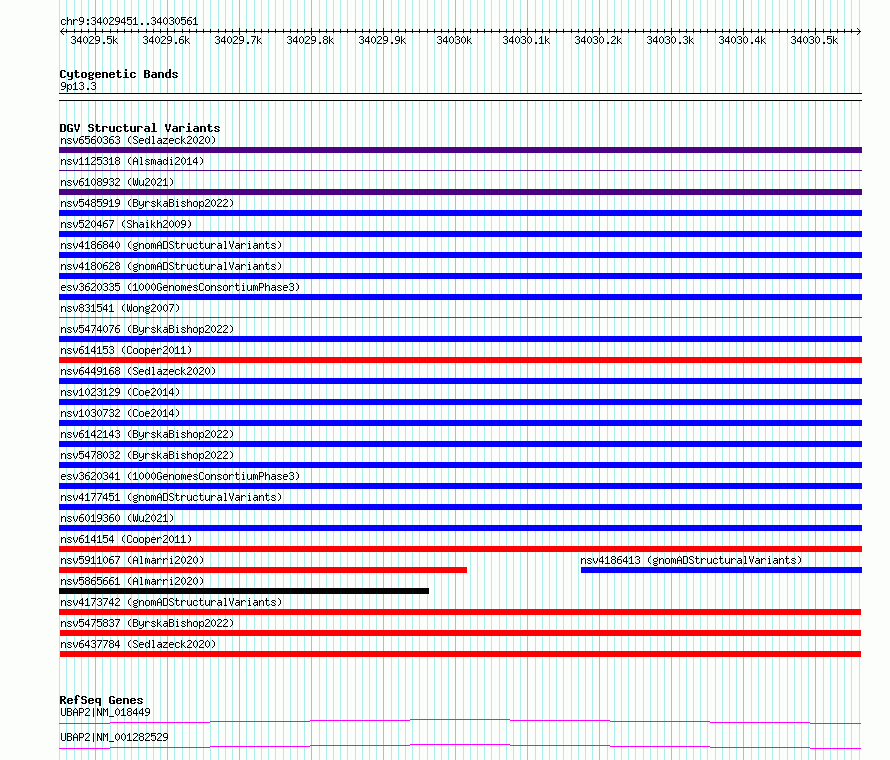Screen dimensions: 890x760
Task: Click the chr9:34029451..34030561 coordinate text
Action: [129, 22]
